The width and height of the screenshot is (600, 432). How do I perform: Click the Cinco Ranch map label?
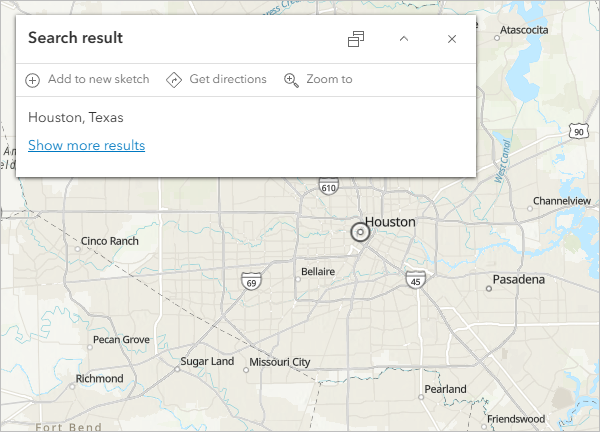110,241
